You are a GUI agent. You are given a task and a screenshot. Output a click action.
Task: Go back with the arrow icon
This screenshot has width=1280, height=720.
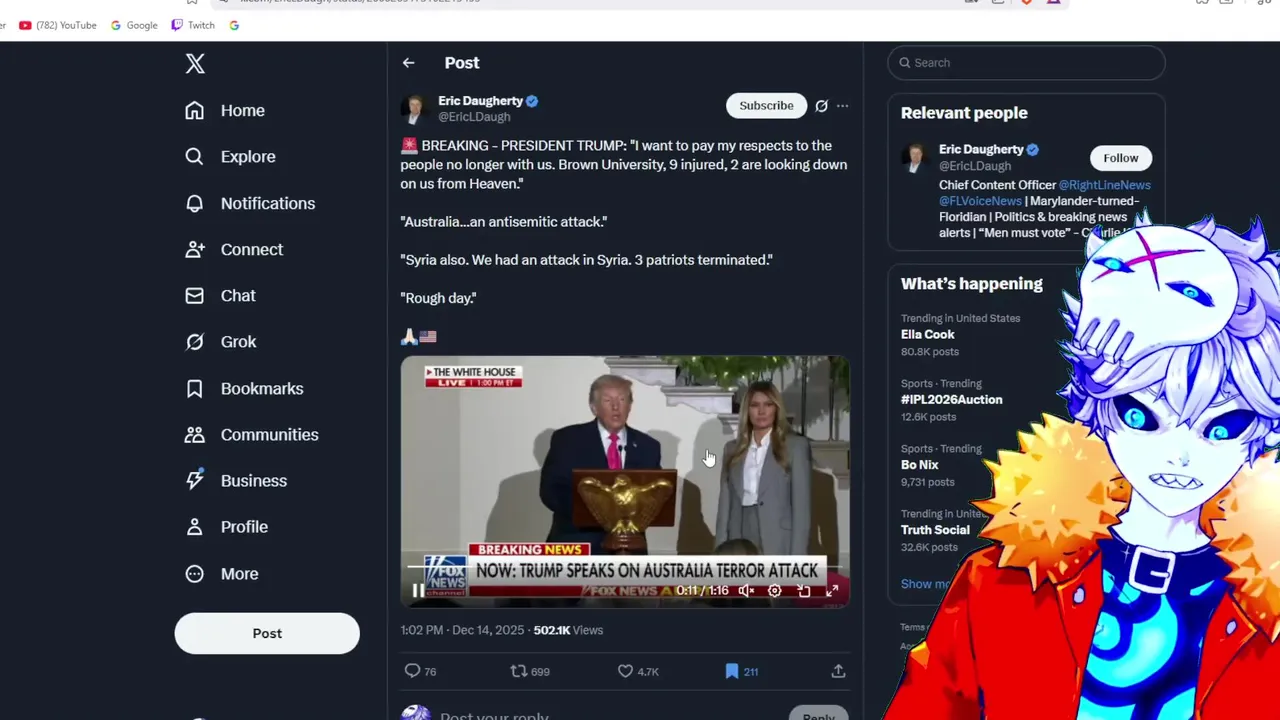[408, 63]
